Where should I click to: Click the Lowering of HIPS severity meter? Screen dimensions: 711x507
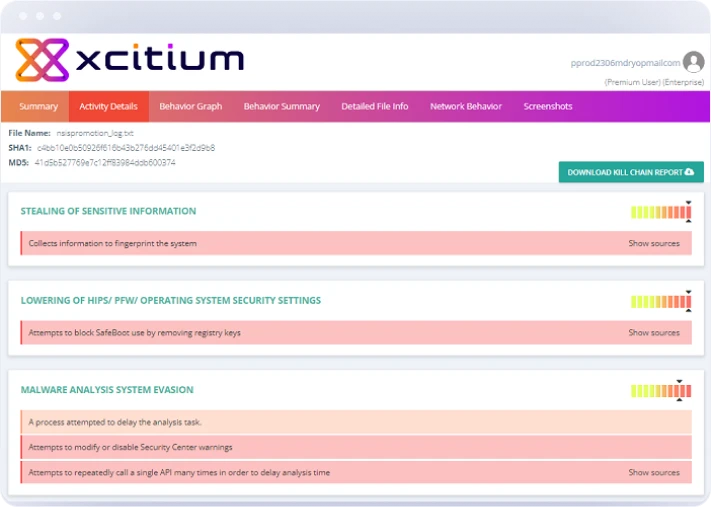tap(660, 301)
